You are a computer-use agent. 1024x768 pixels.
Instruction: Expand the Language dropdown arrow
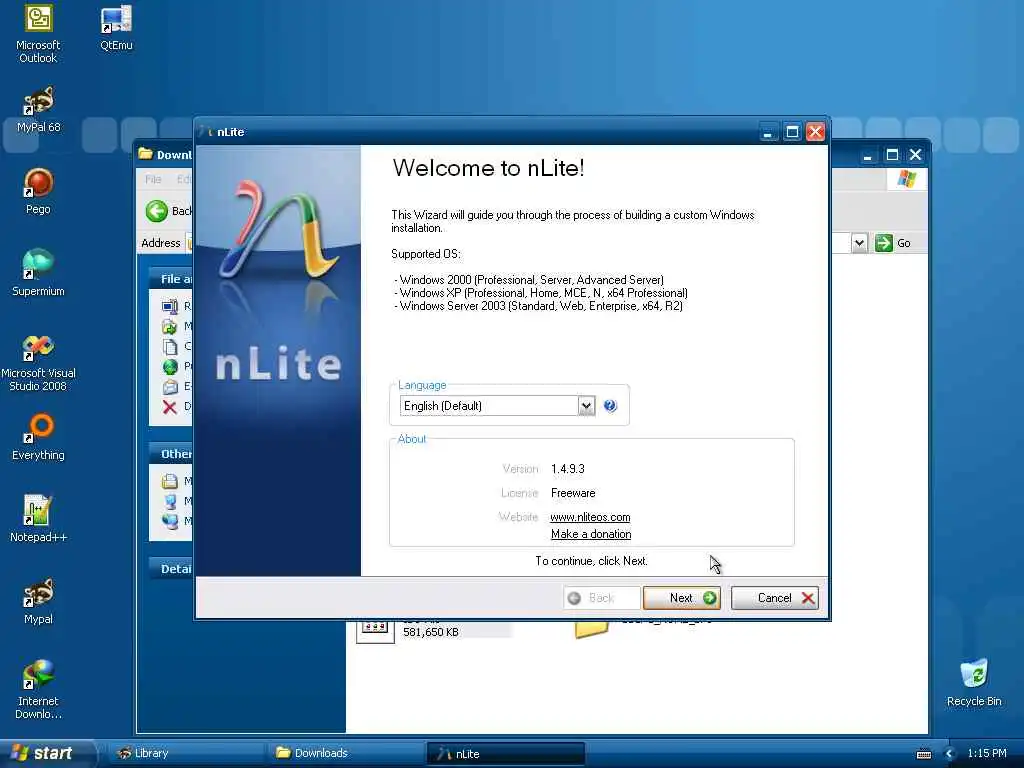(x=586, y=406)
